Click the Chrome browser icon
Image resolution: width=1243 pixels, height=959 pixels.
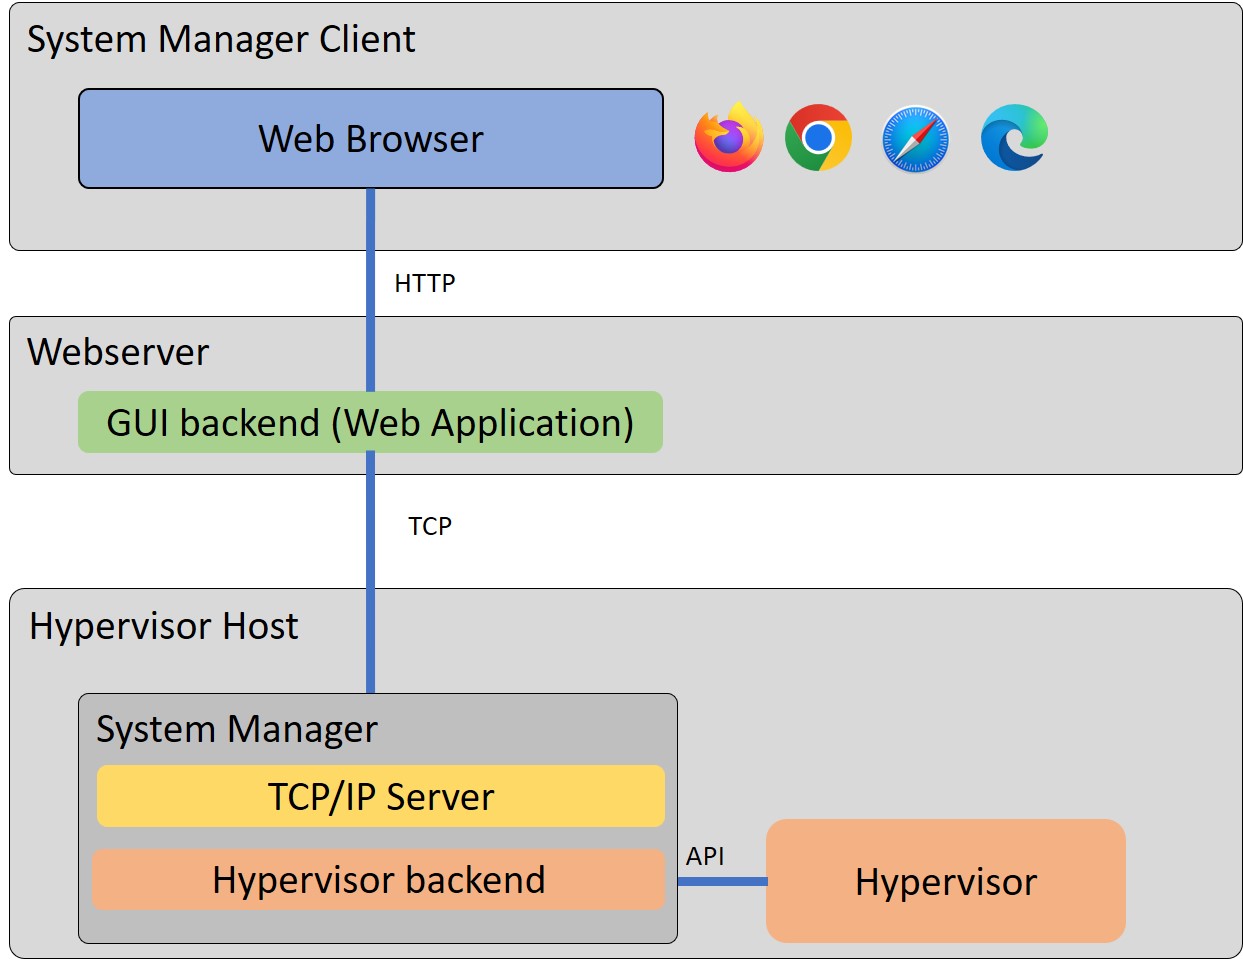point(817,138)
